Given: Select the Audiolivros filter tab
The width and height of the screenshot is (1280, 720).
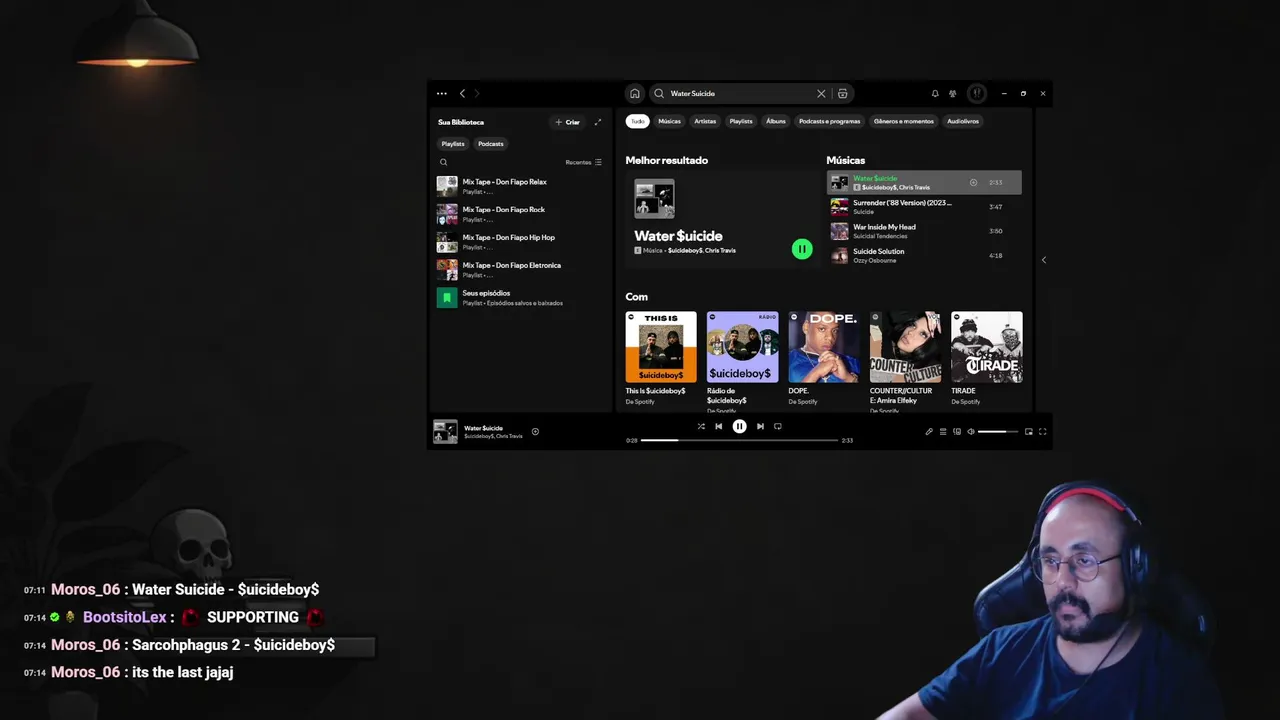Looking at the screenshot, I should tap(963, 121).
